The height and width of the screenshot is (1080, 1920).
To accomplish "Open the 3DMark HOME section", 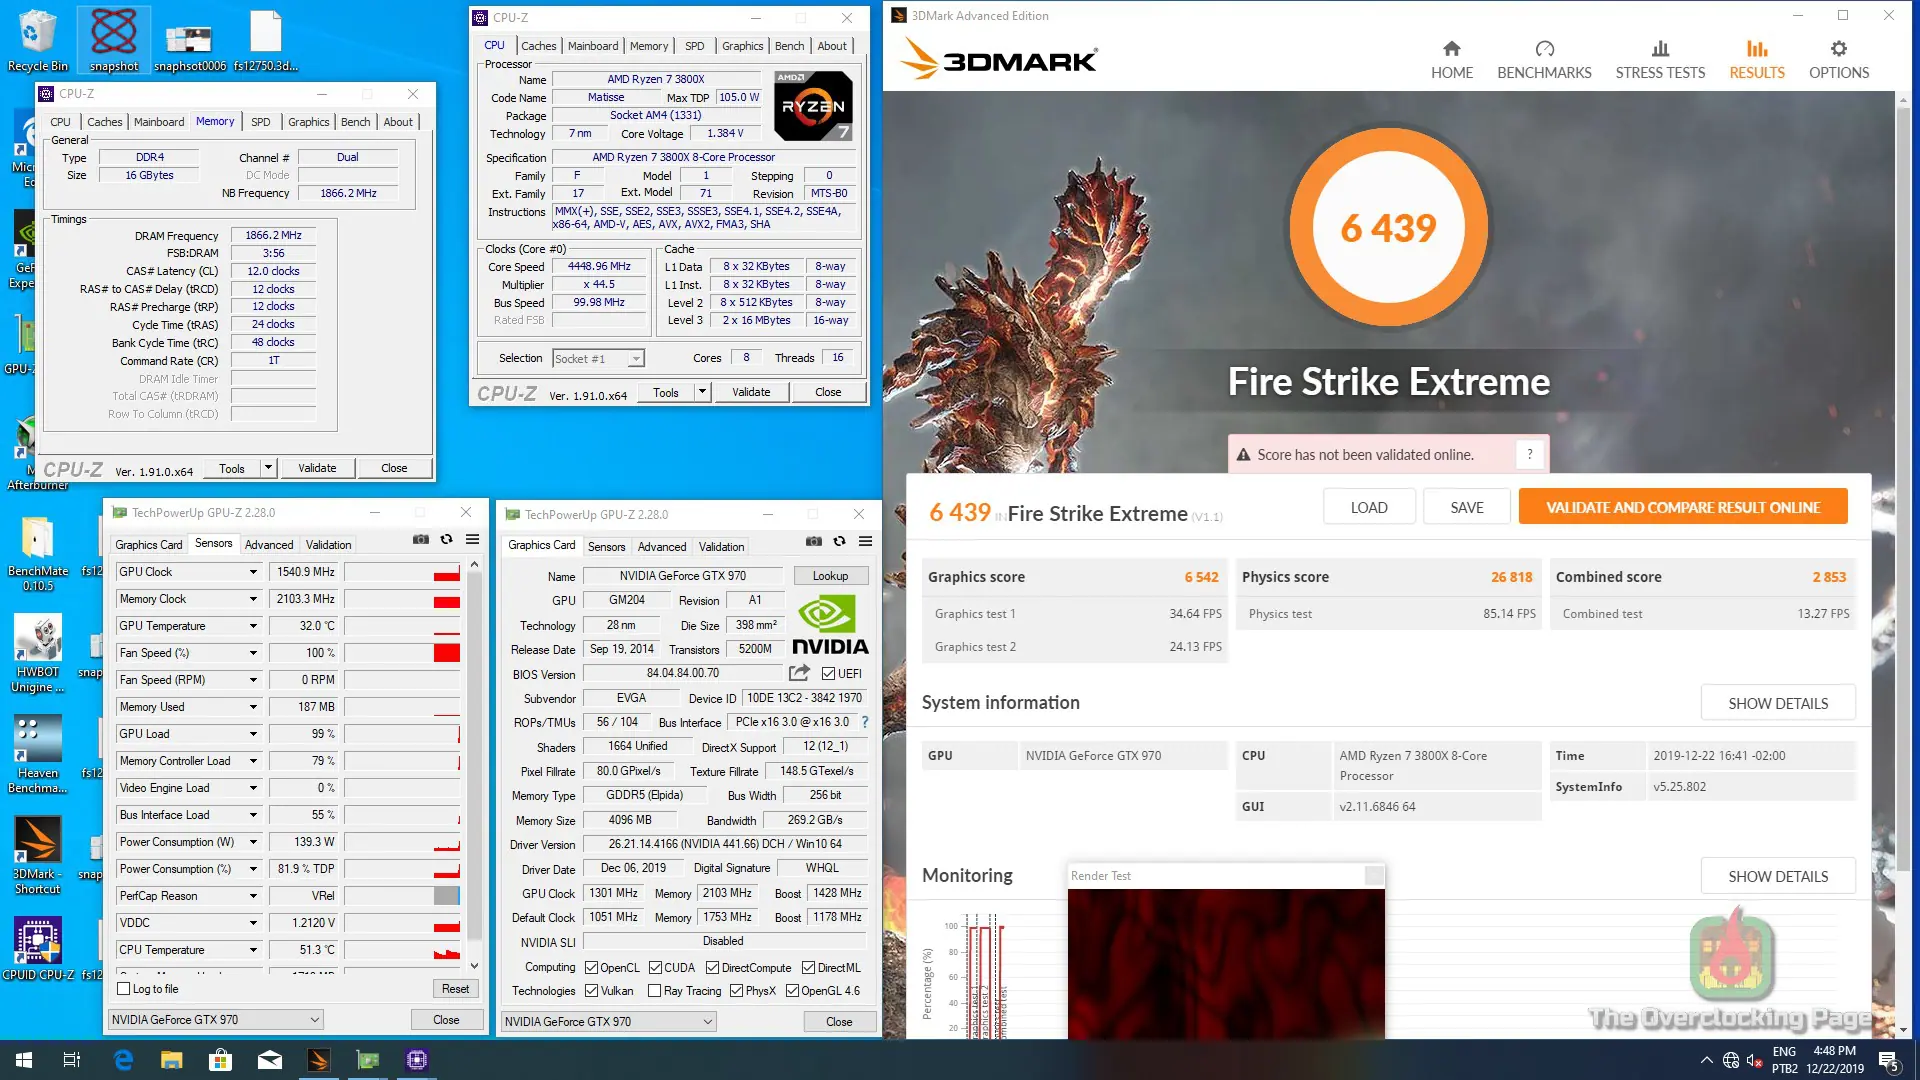I will coord(1452,60).
